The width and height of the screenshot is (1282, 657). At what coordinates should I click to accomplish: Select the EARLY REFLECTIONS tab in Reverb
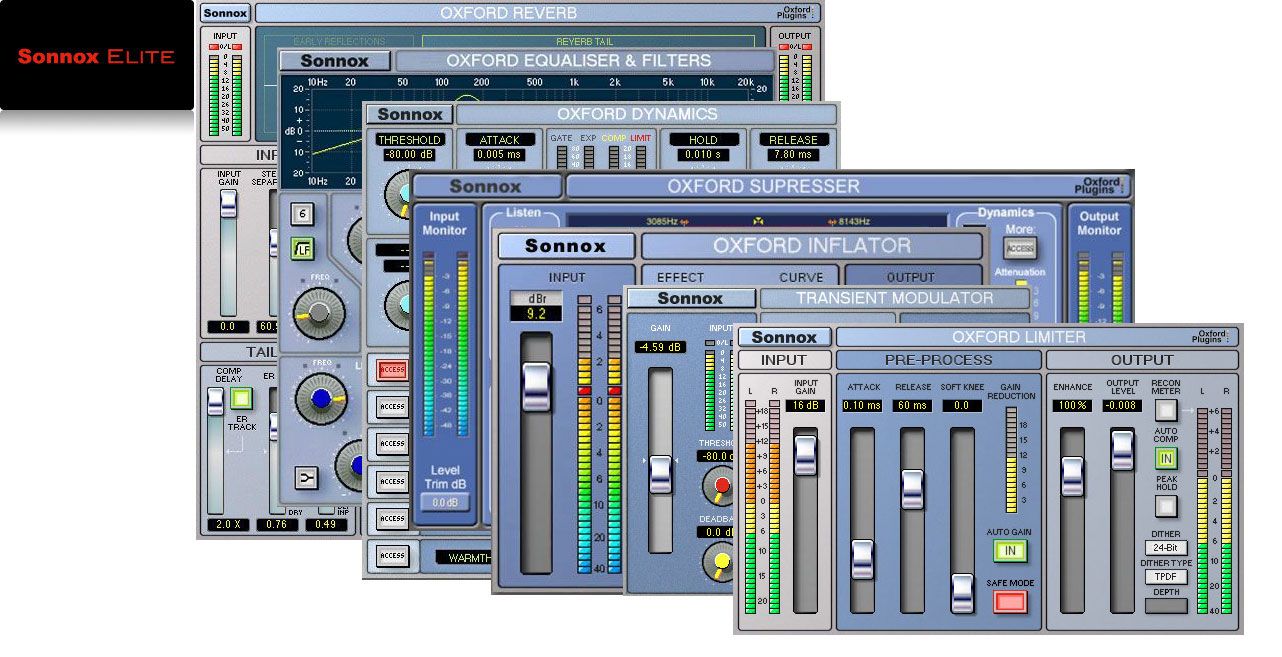click(x=339, y=42)
